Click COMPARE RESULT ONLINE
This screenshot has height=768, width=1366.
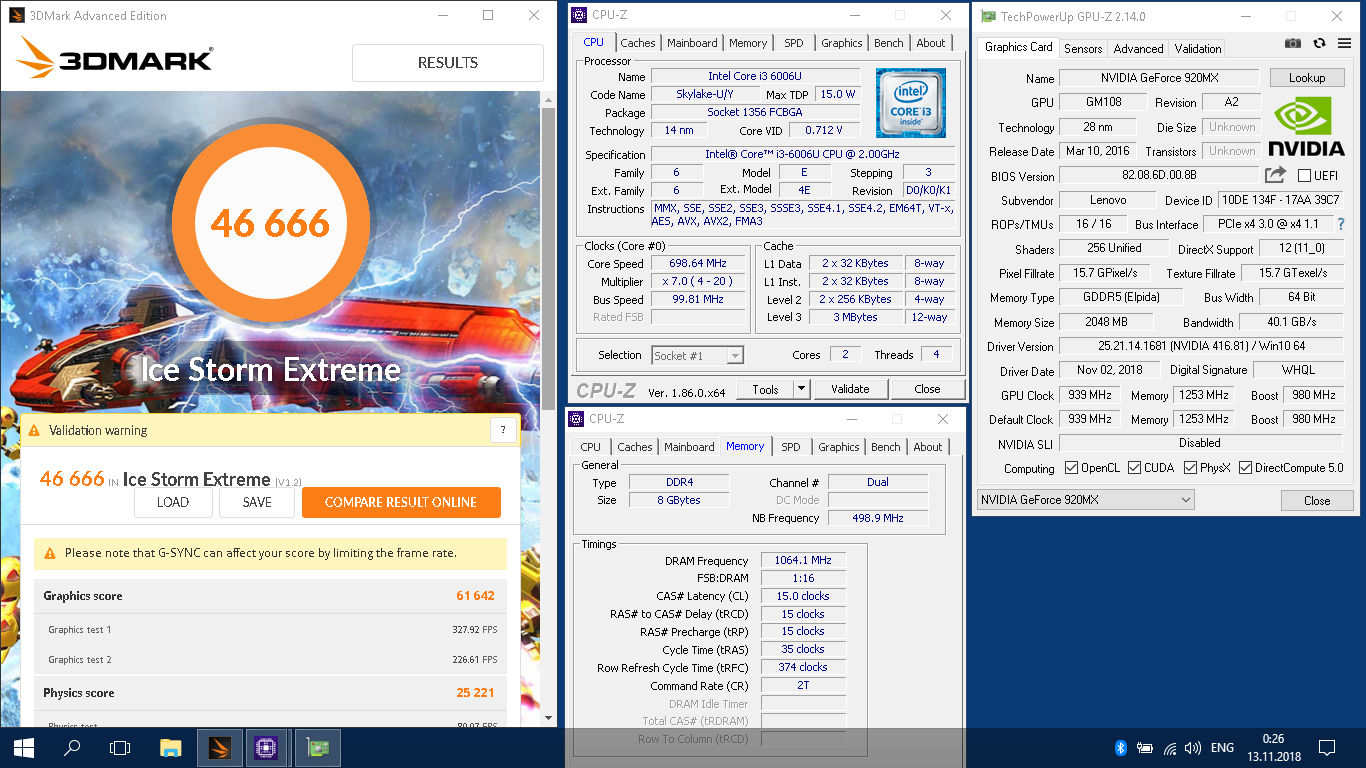[x=401, y=502]
